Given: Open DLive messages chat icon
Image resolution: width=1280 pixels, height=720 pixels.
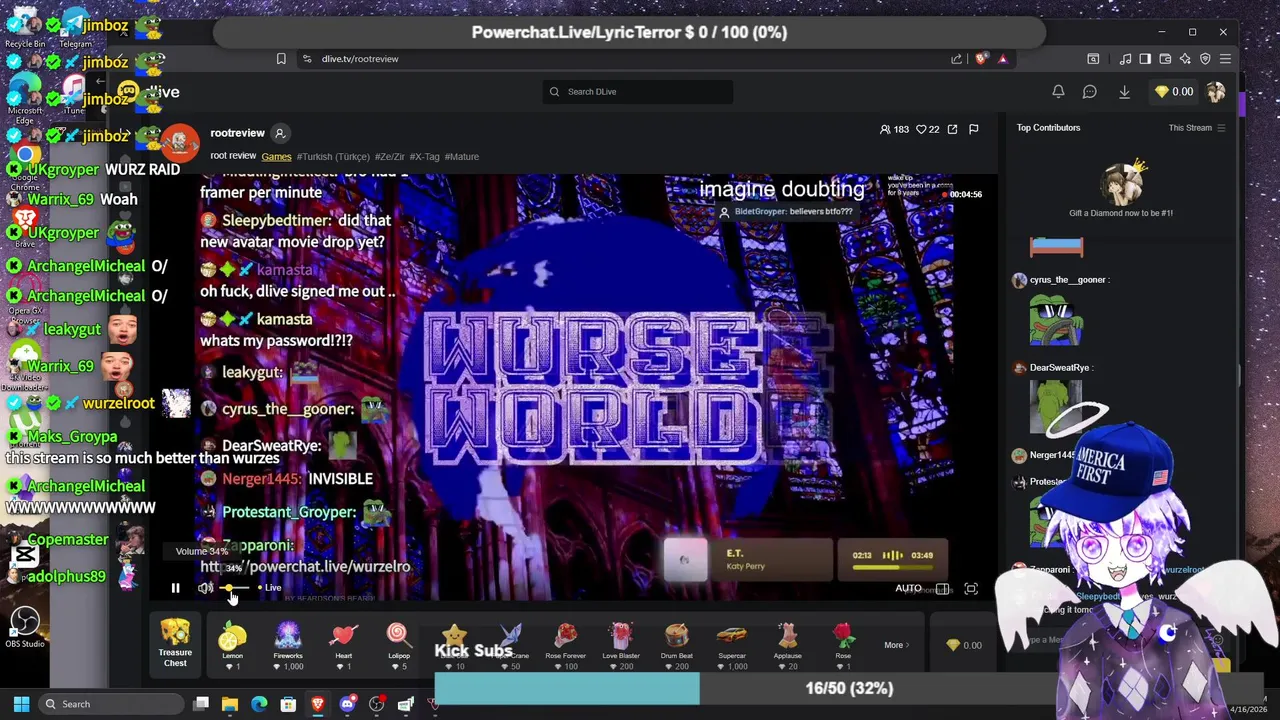Looking at the screenshot, I should (1090, 92).
